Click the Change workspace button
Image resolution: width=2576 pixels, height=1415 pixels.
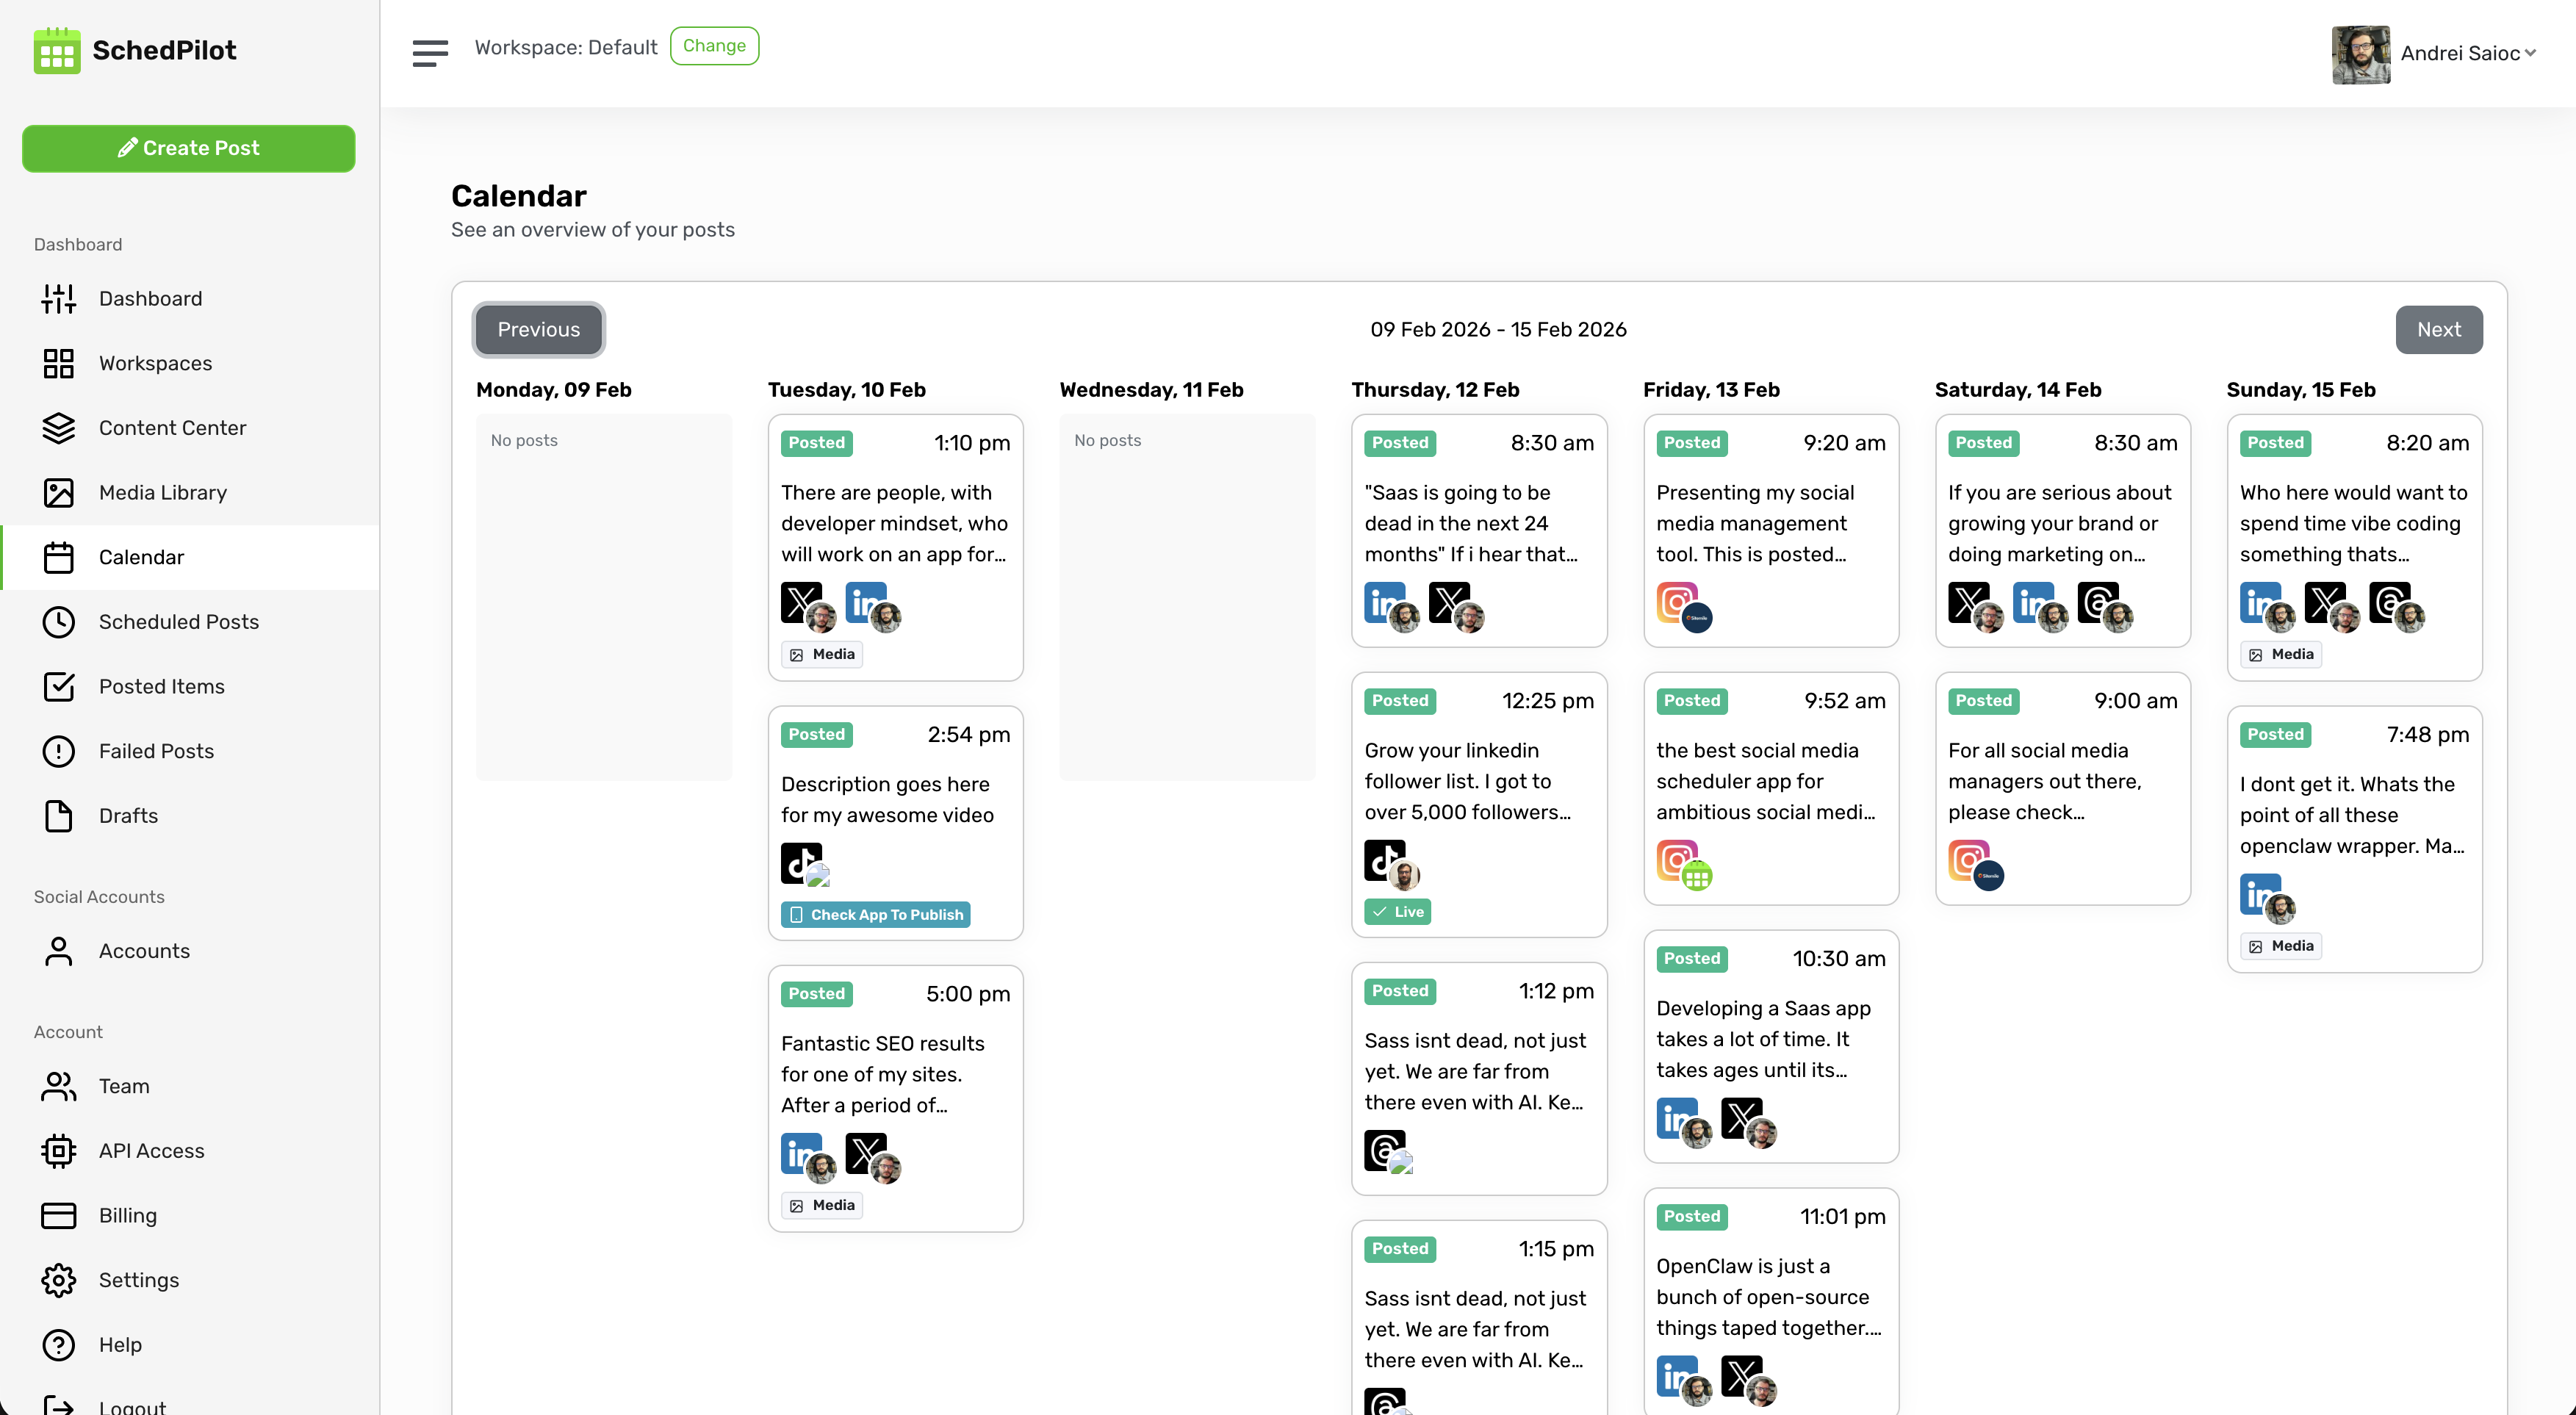(714, 46)
